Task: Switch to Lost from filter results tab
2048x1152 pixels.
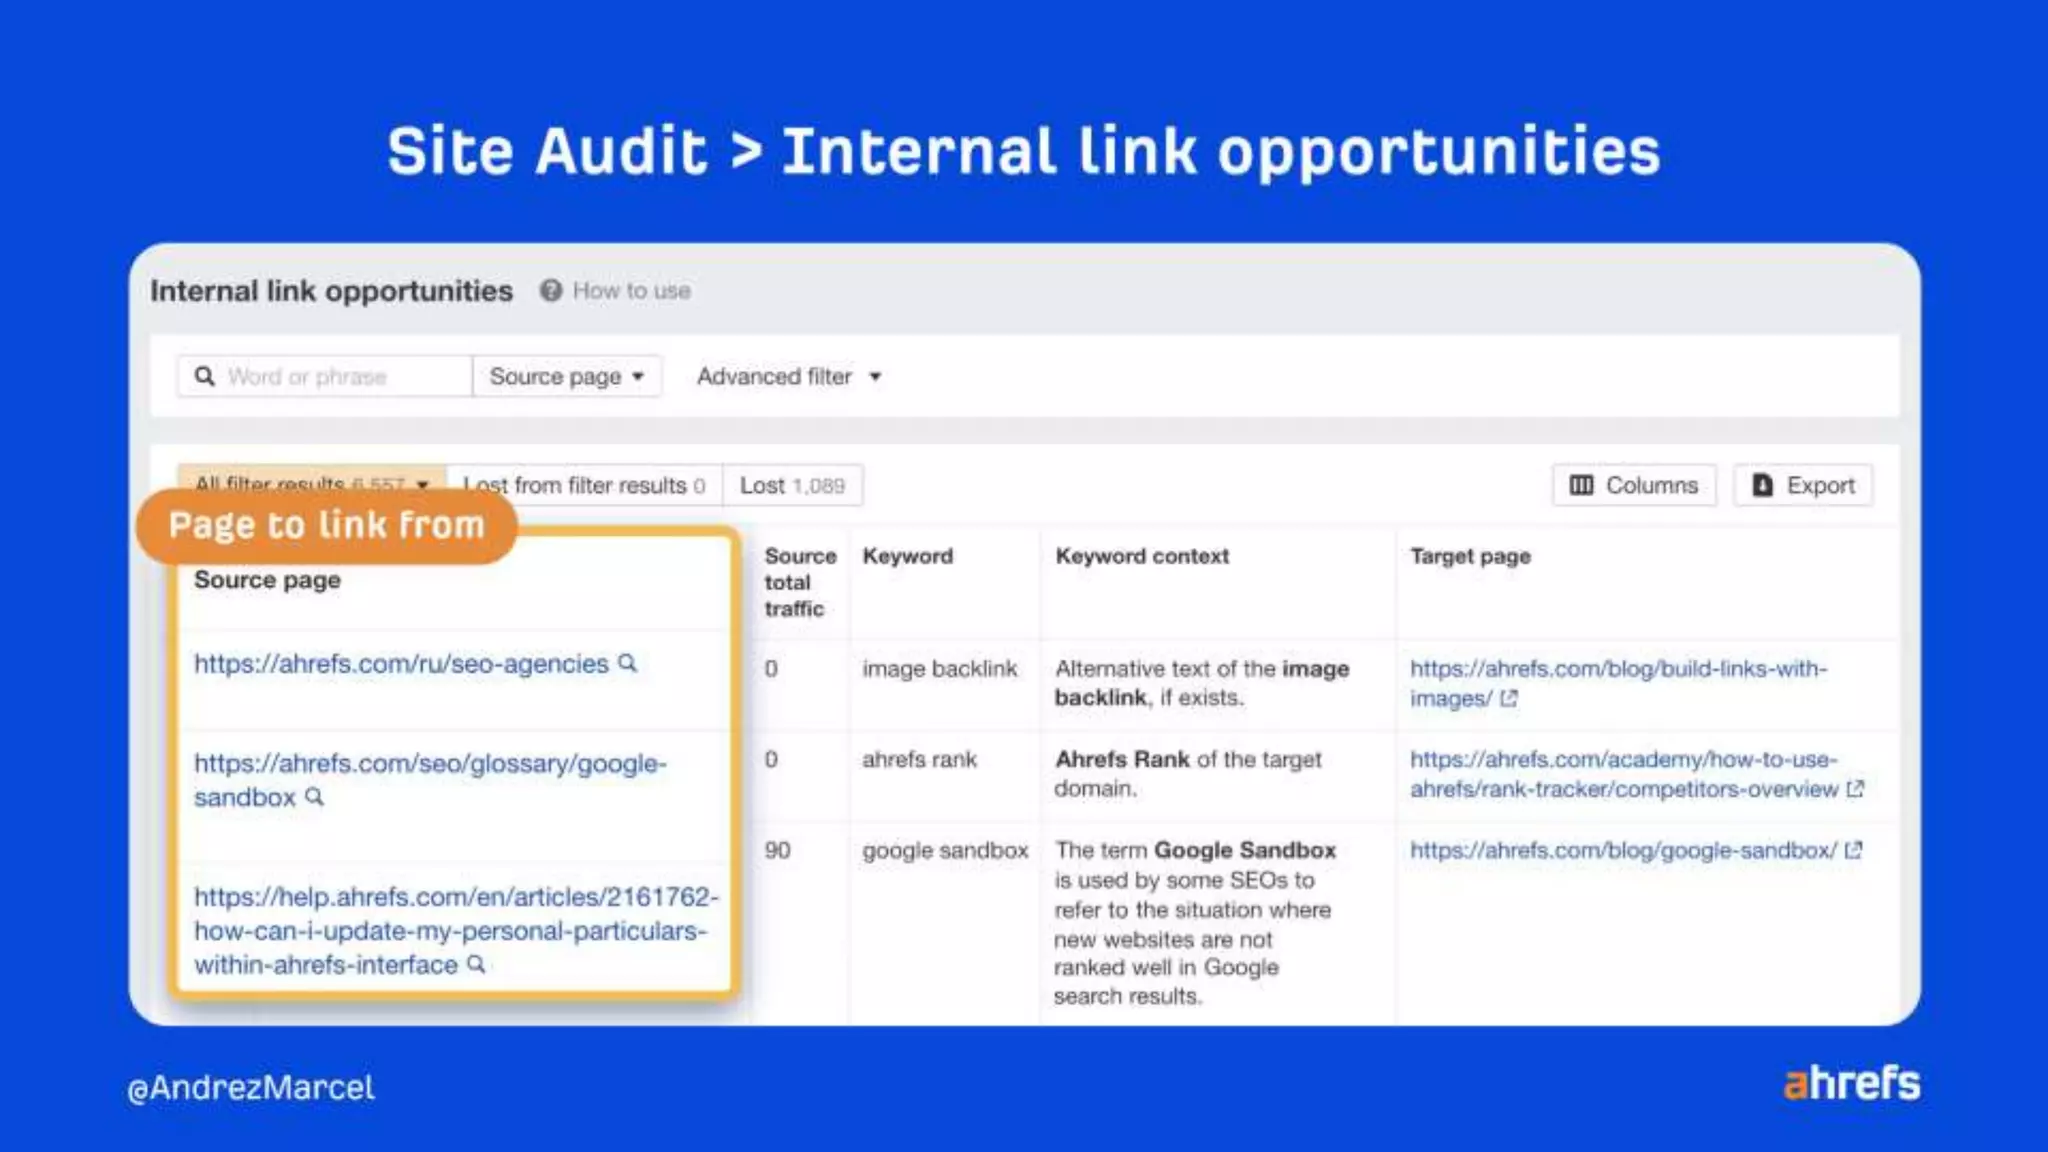Action: [585, 485]
